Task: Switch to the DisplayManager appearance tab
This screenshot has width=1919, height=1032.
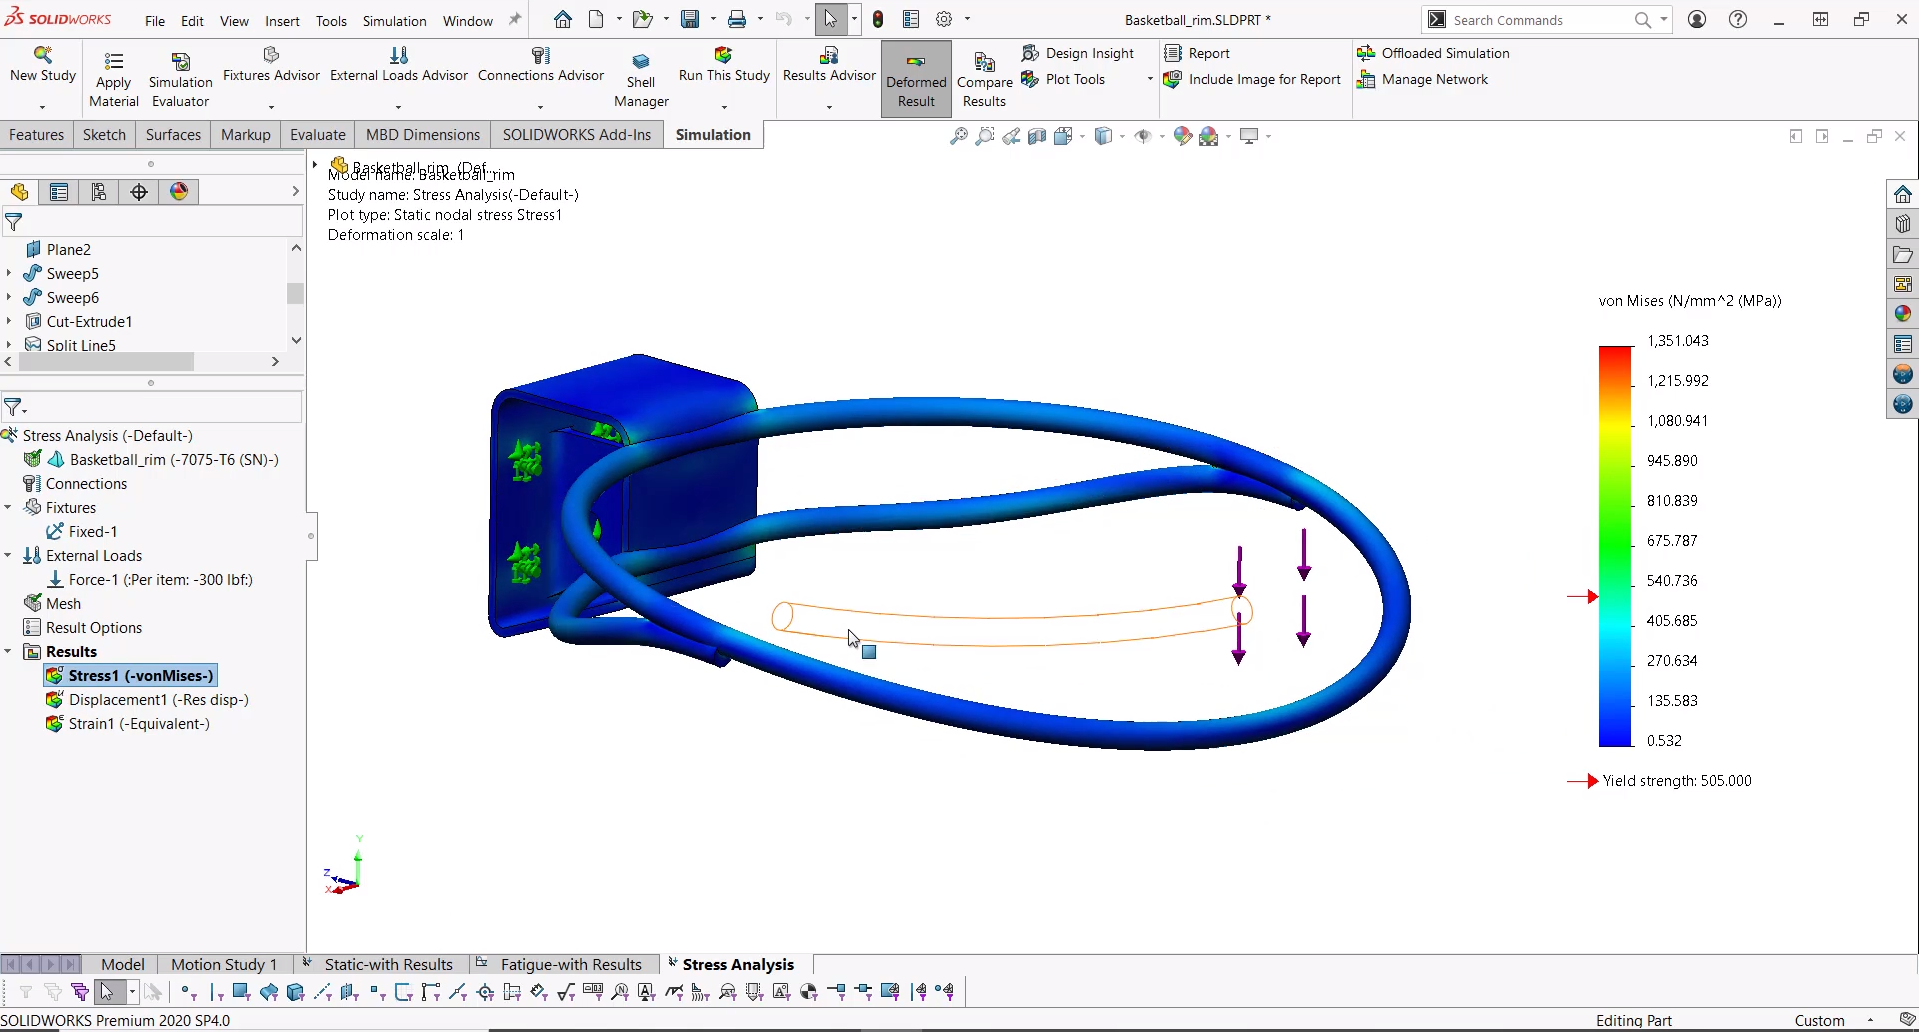Action: pyautogui.click(x=179, y=192)
